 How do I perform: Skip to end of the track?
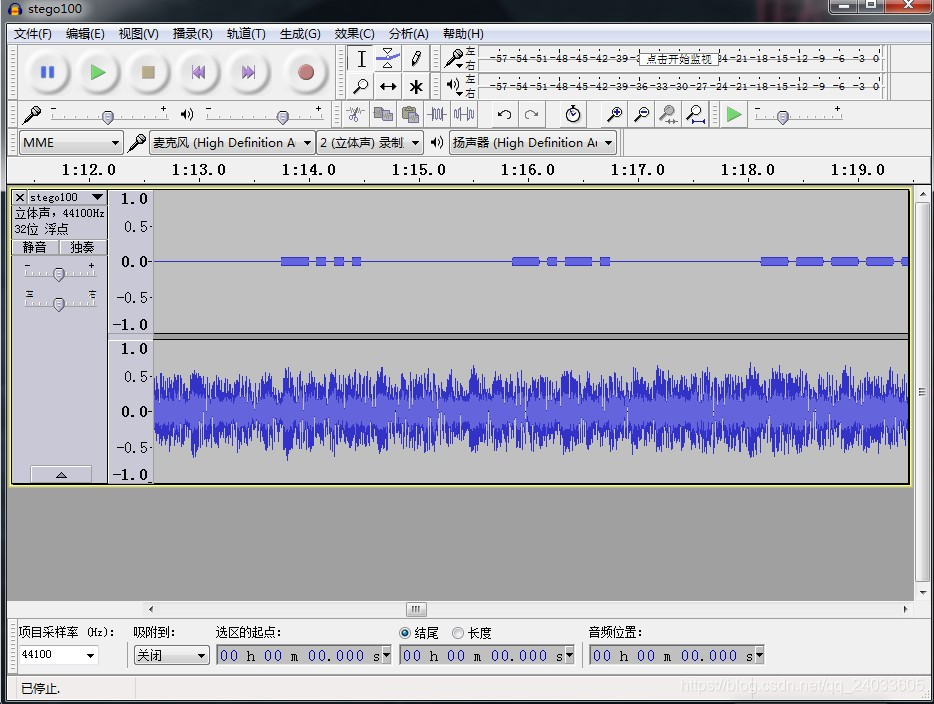(248, 73)
